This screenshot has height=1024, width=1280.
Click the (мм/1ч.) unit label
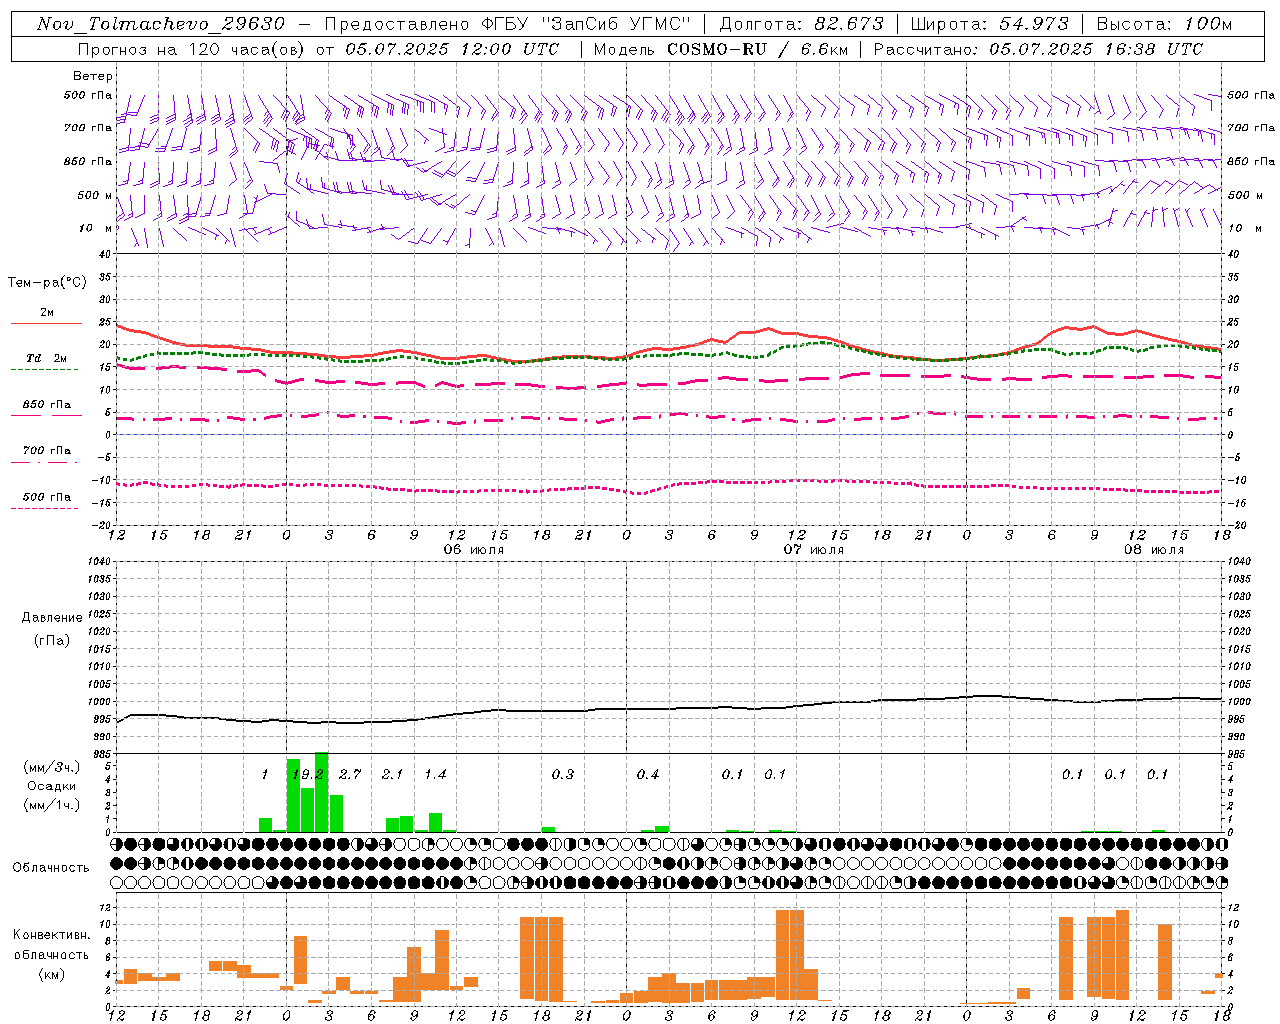coord(51,805)
